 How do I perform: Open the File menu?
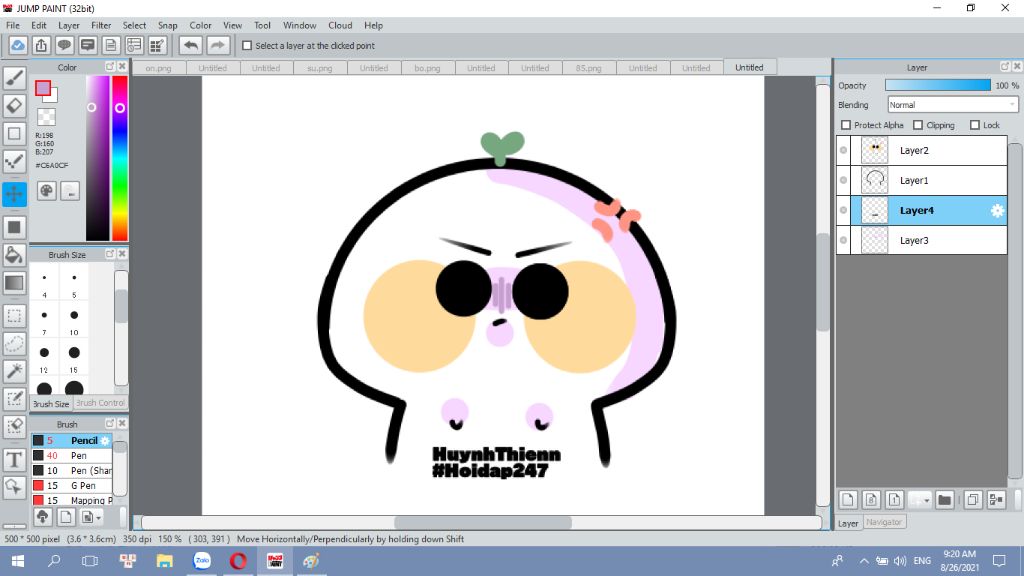[12, 25]
